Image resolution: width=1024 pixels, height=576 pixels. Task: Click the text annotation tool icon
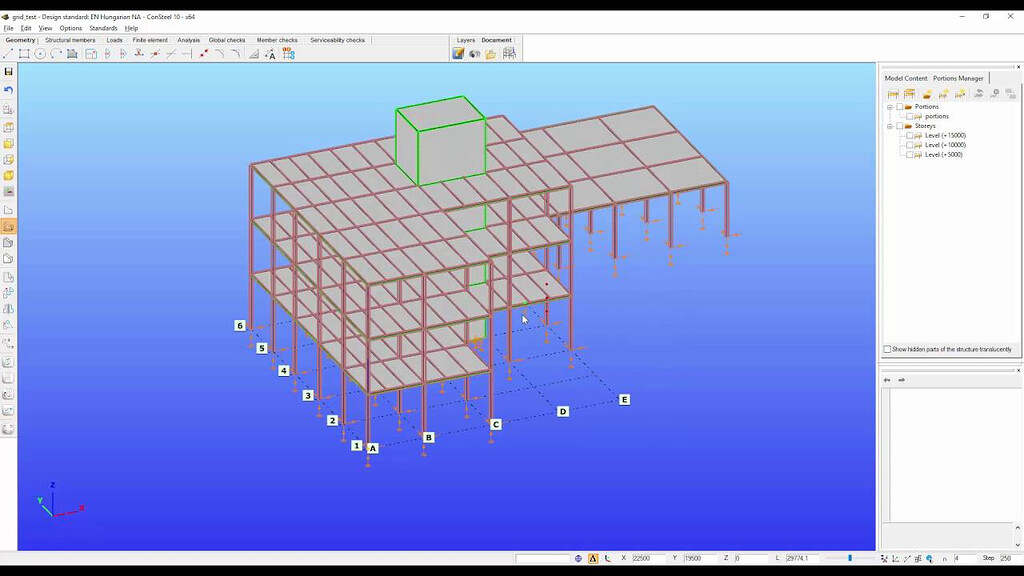click(x=272, y=53)
